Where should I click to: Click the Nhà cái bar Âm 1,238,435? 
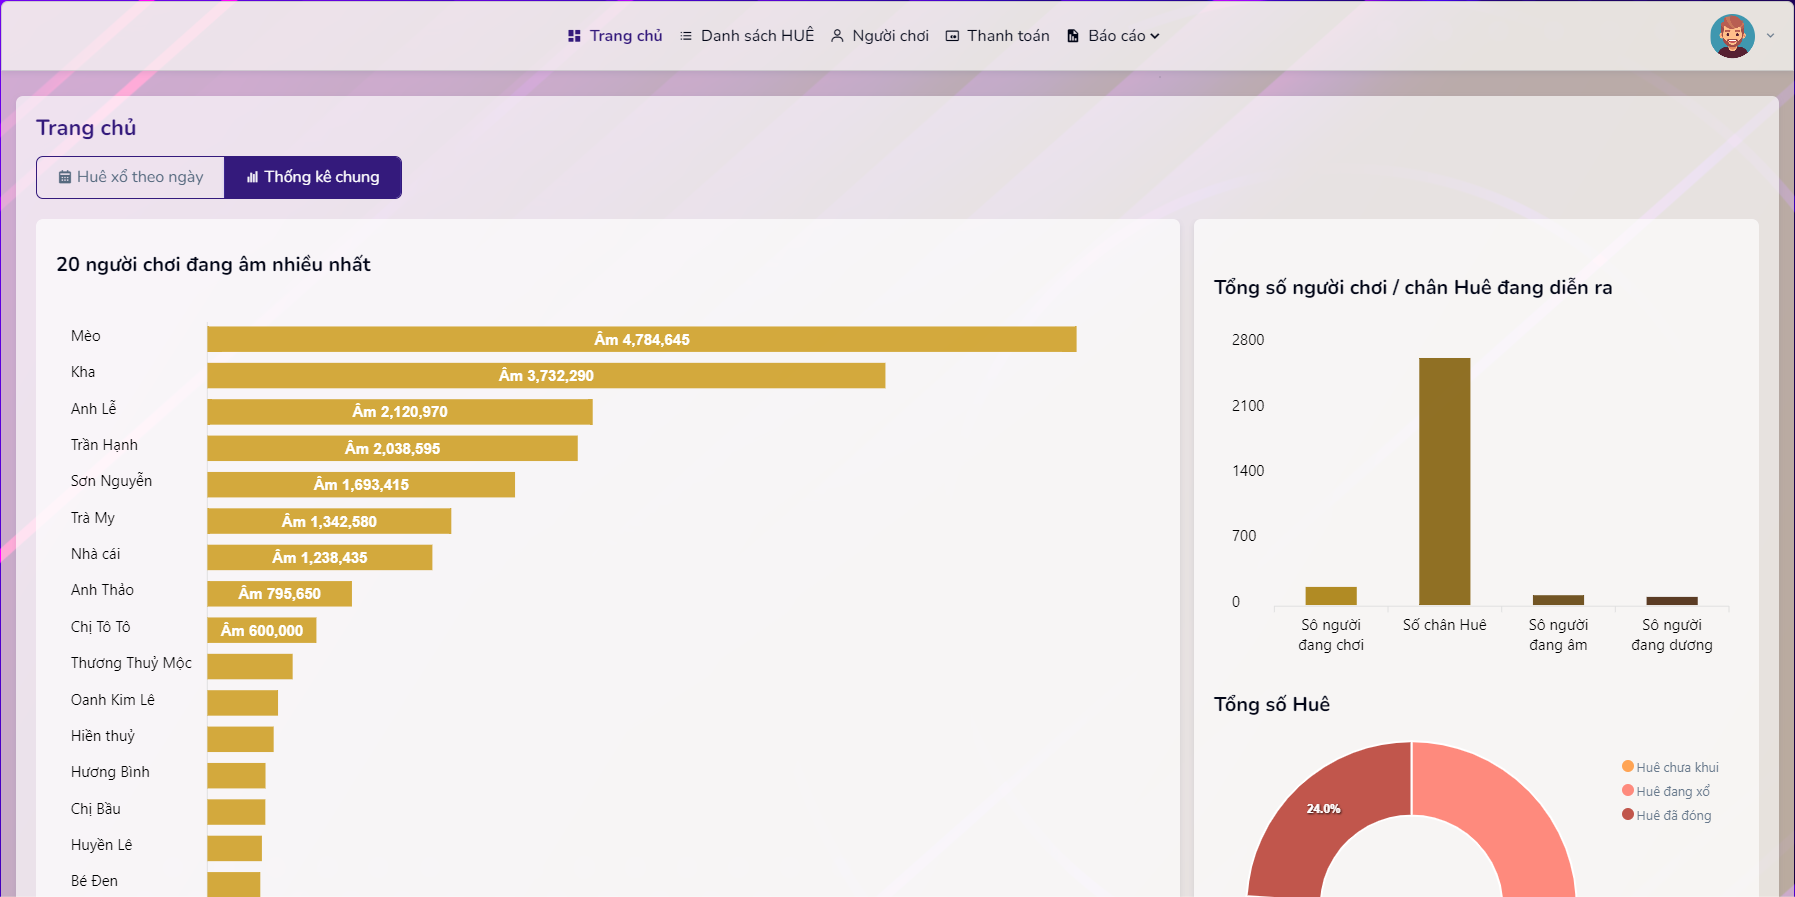point(320,557)
